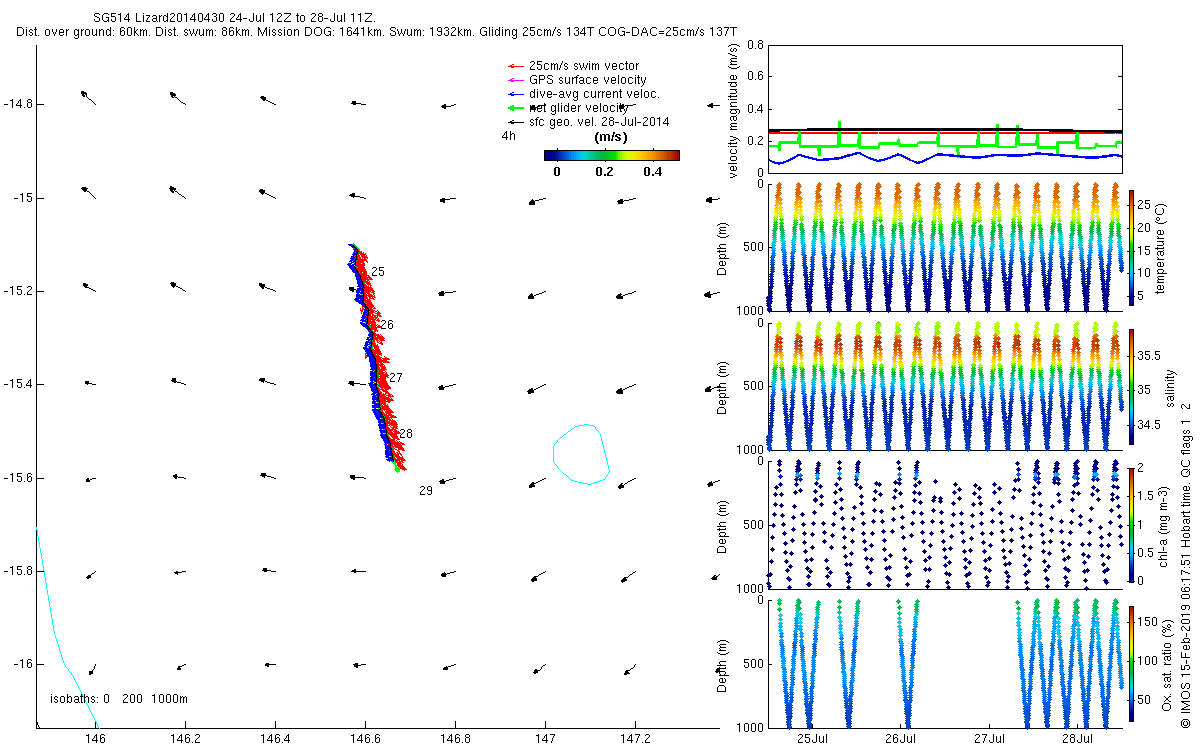Click the 'sfc geo. vel. 28-Jul-2014' legend label
The image size is (1200, 750).
(599, 121)
